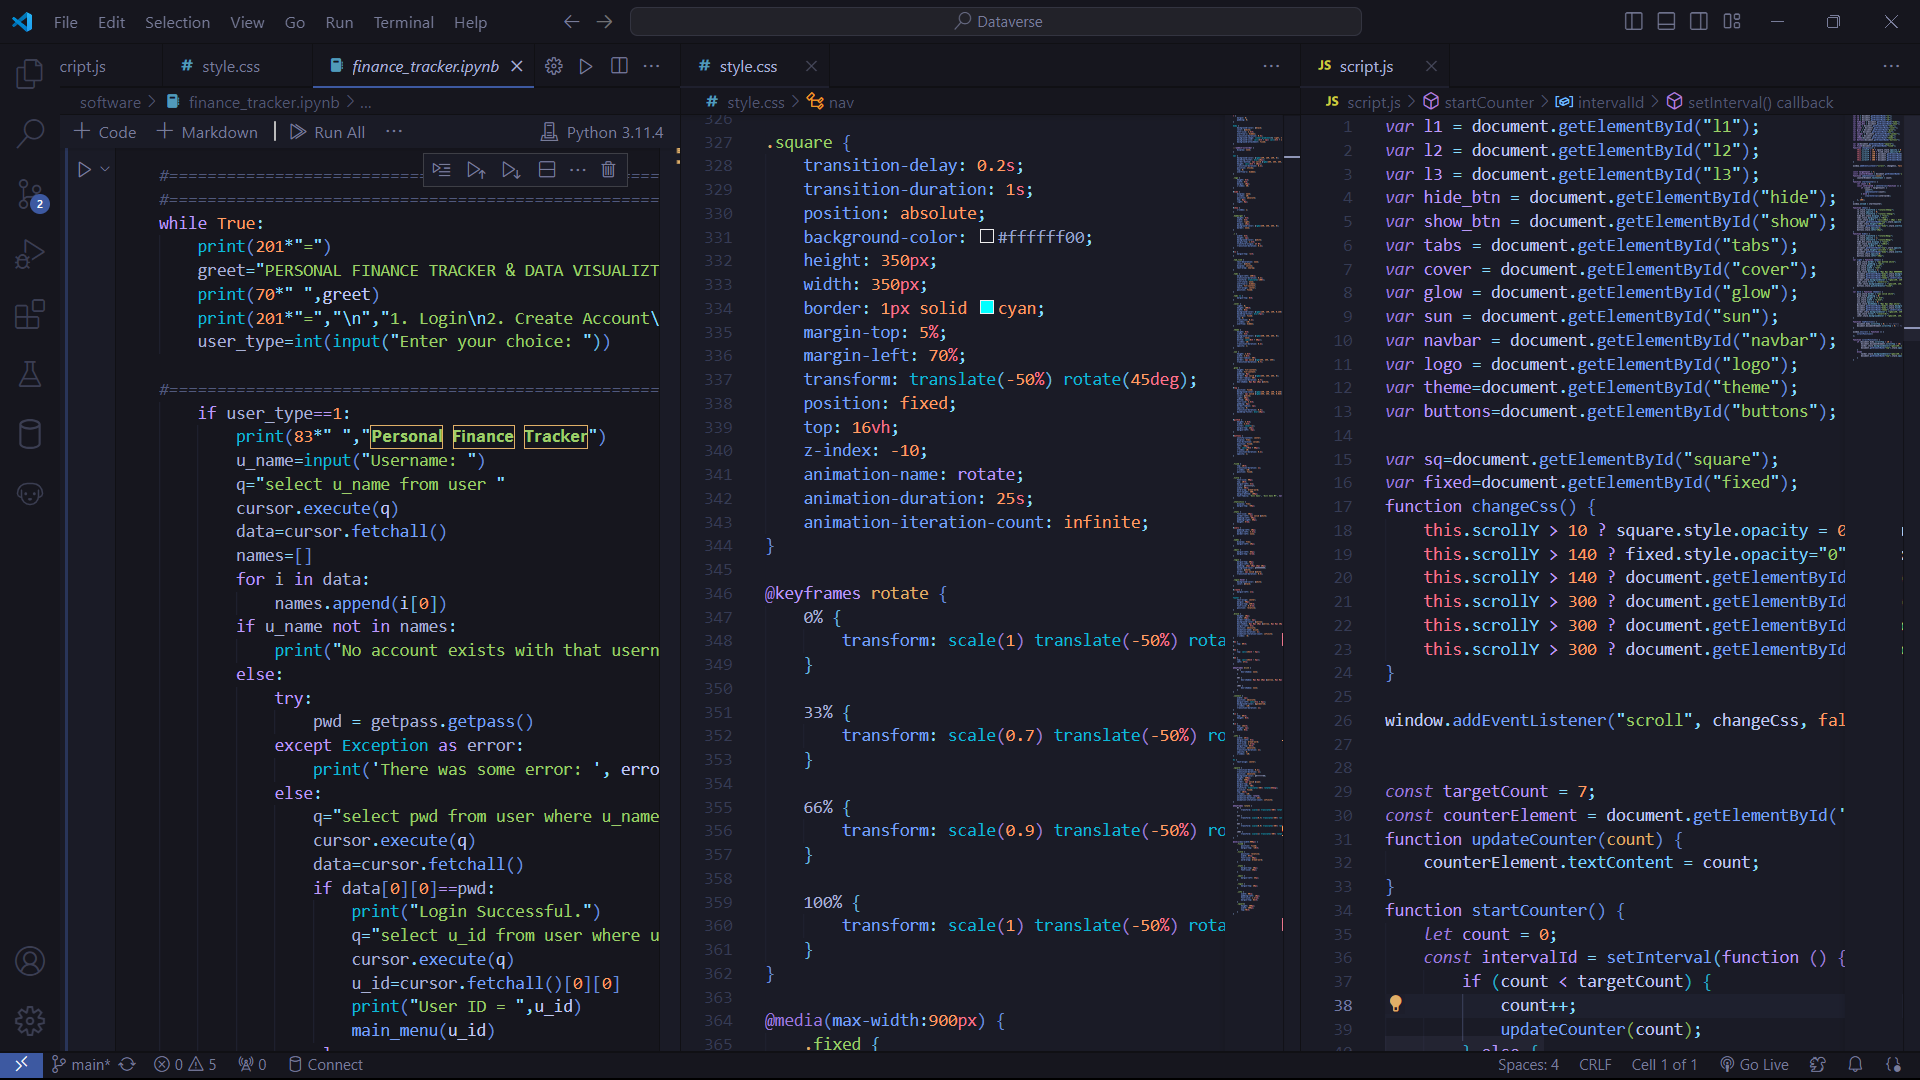Split the notebook cell

(547, 170)
